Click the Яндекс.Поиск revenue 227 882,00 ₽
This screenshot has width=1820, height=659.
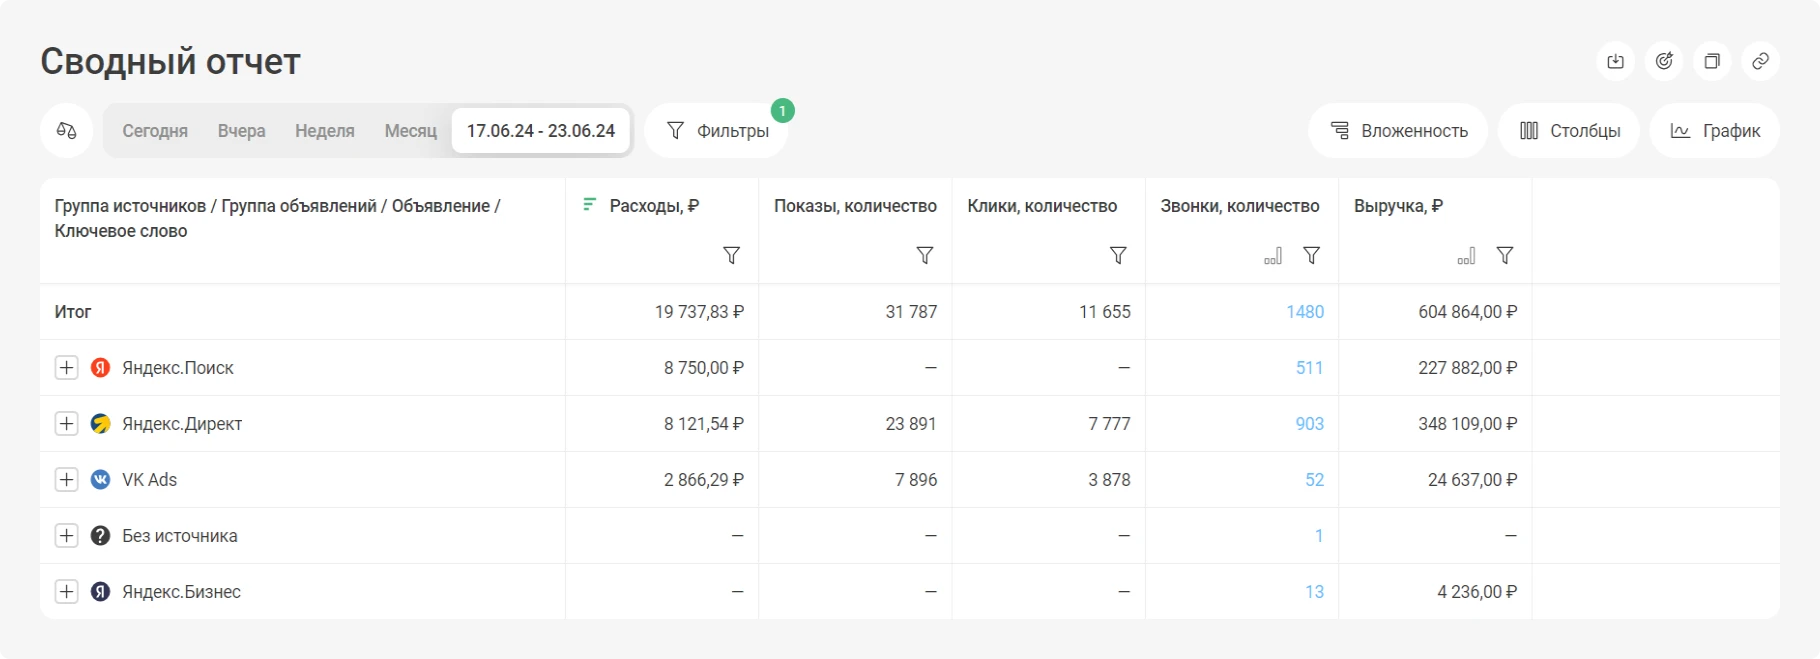click(1468, 368)
